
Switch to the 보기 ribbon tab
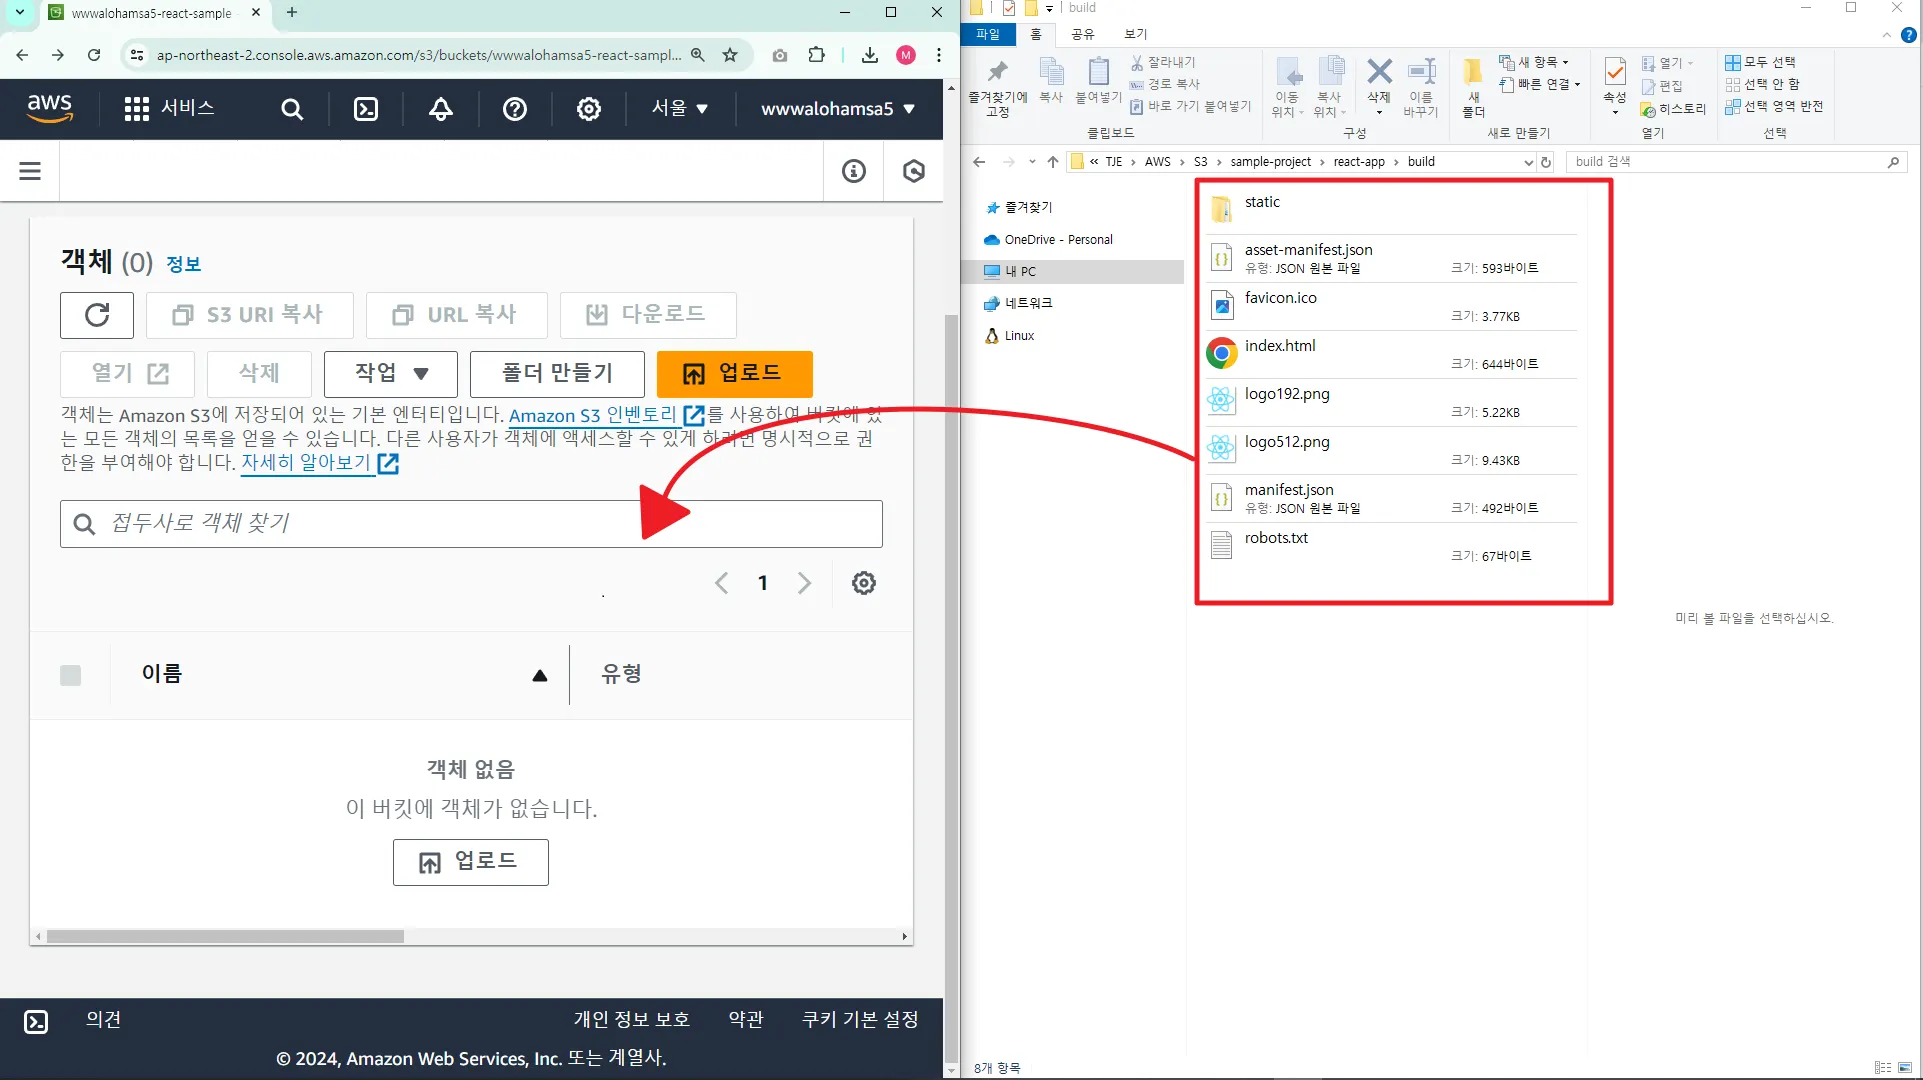coord(1135,34)
